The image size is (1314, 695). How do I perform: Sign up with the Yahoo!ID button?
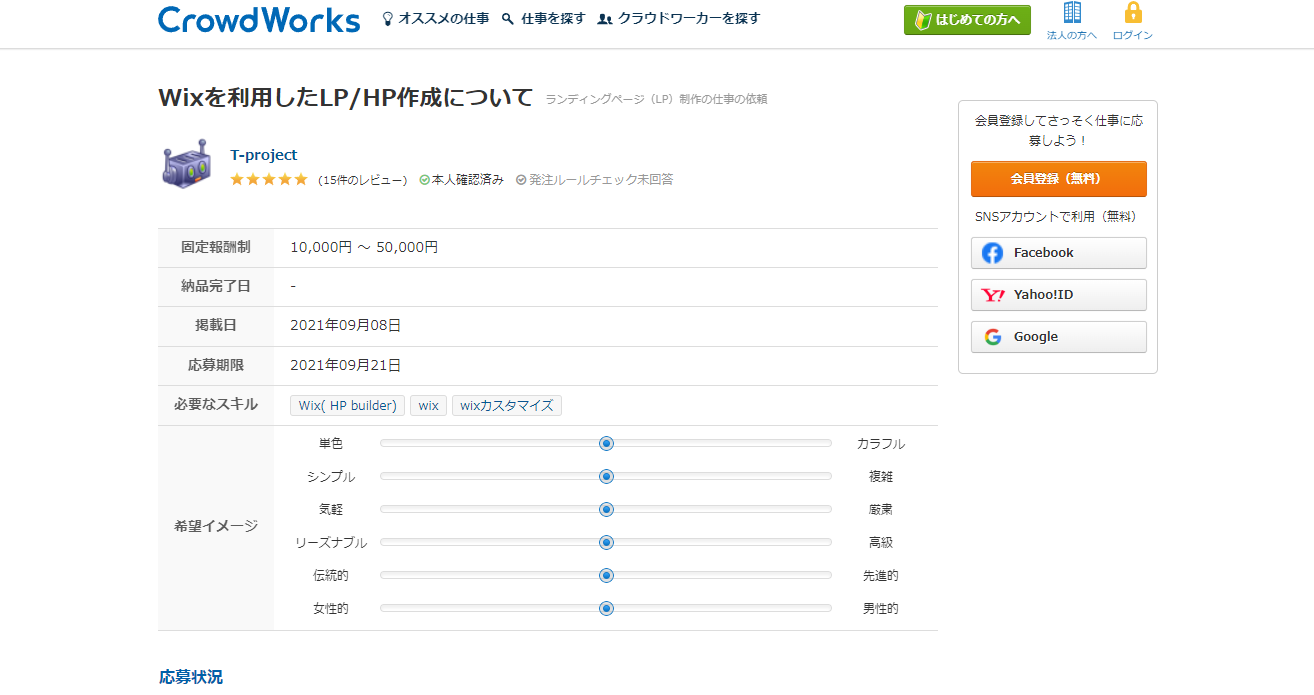(1059, 295)
